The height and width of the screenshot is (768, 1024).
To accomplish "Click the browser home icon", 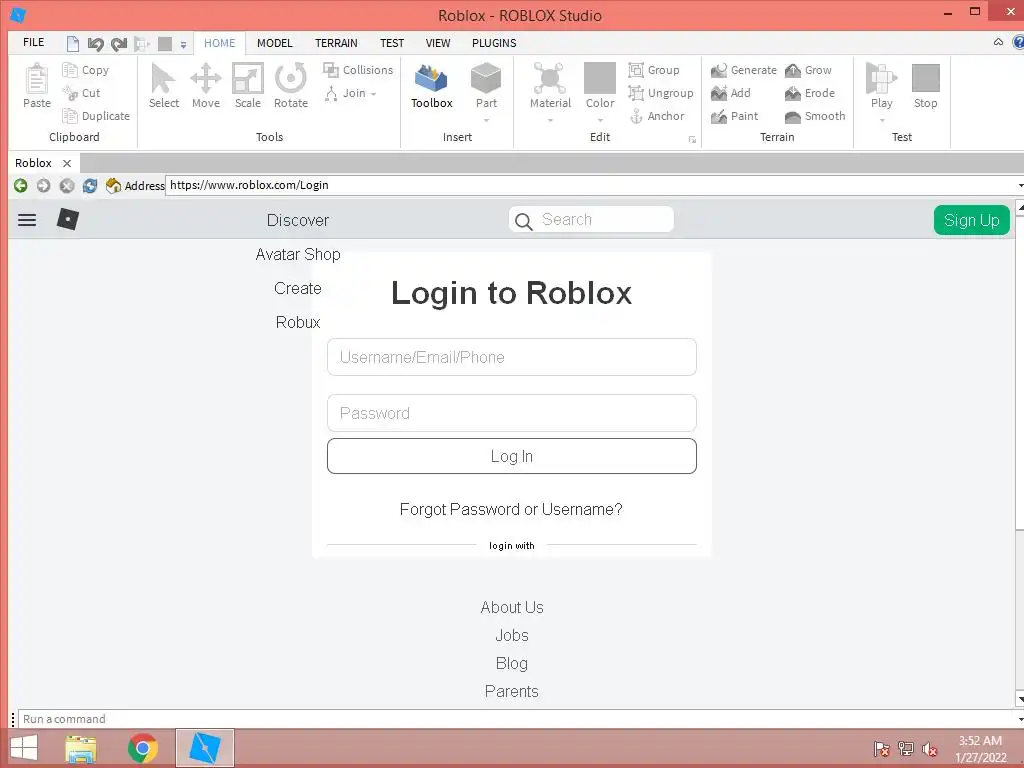I will pos(113,185).
